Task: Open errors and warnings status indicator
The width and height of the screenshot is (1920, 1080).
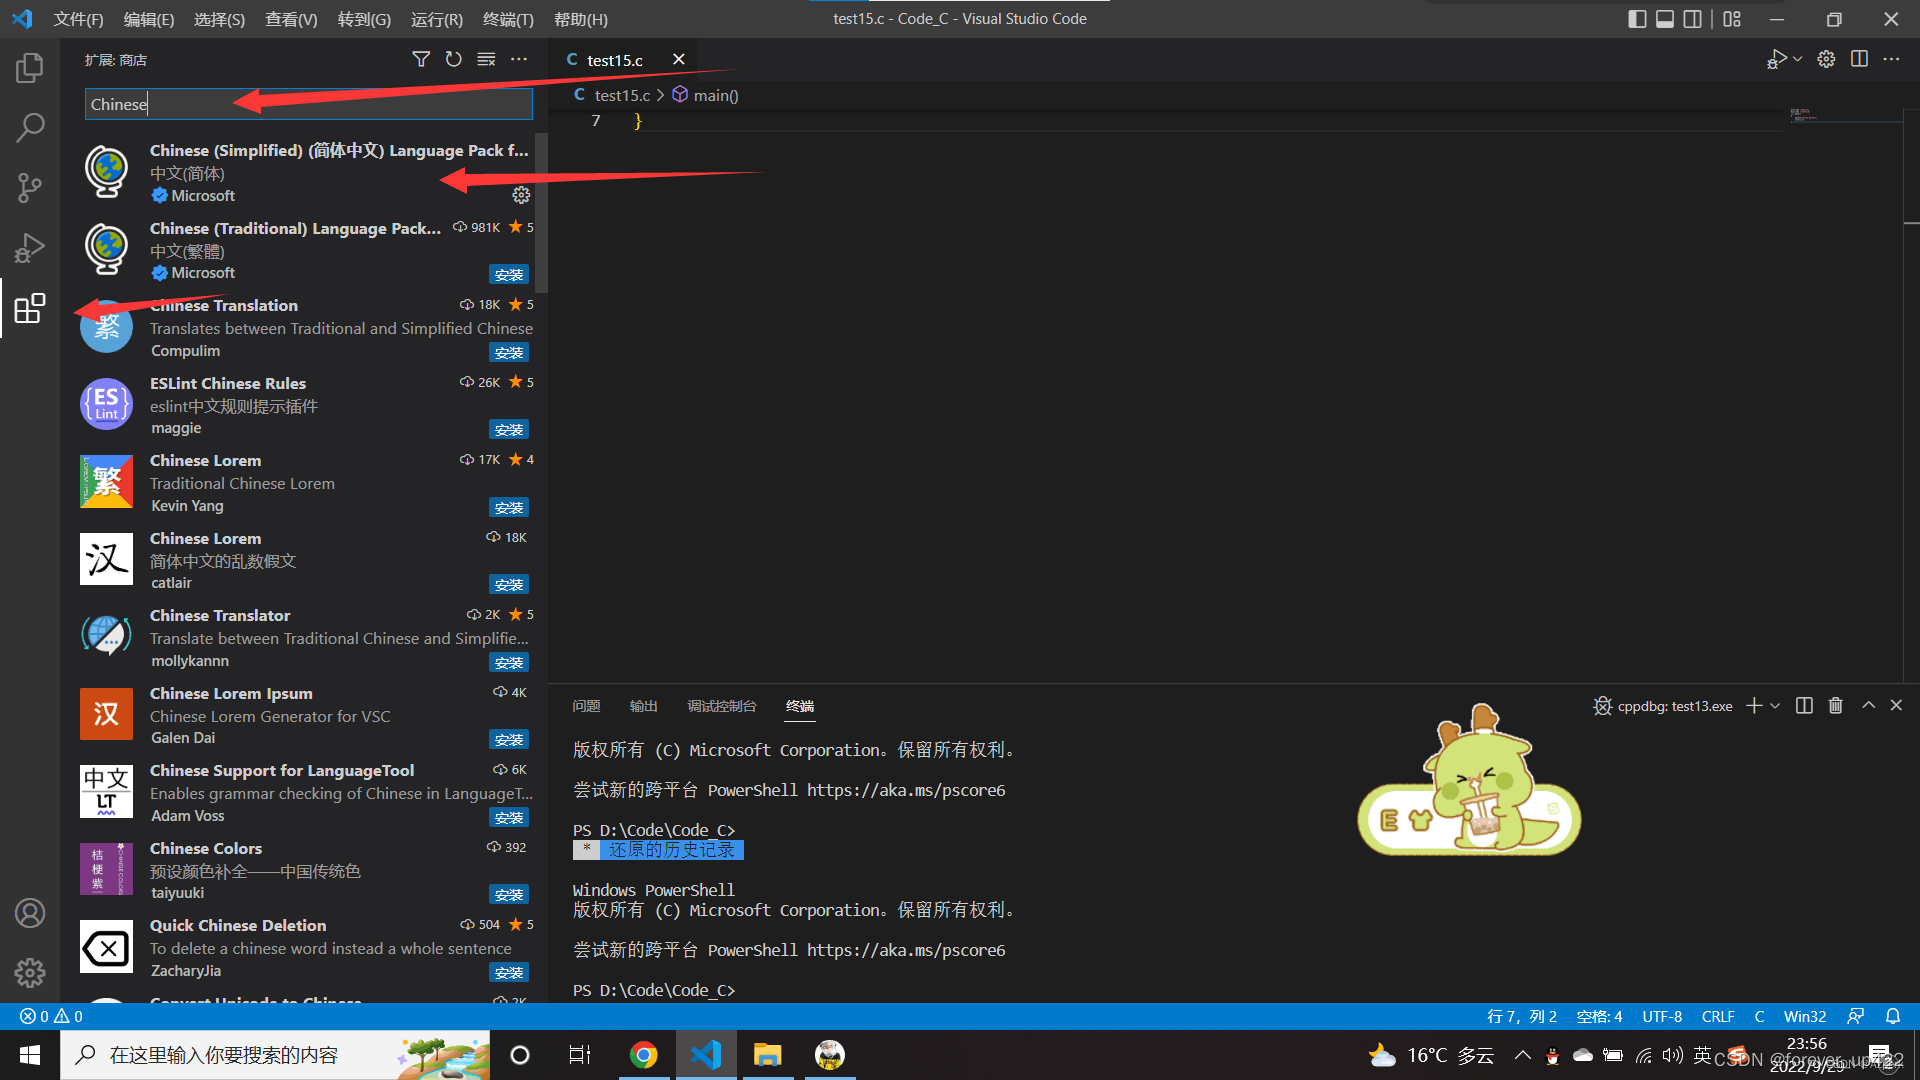Action: [51, 1016]
